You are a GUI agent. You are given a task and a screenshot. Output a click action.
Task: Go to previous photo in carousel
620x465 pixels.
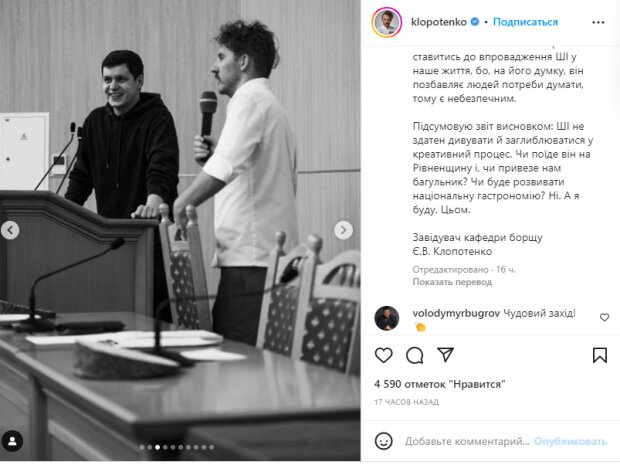pos(10,230)
